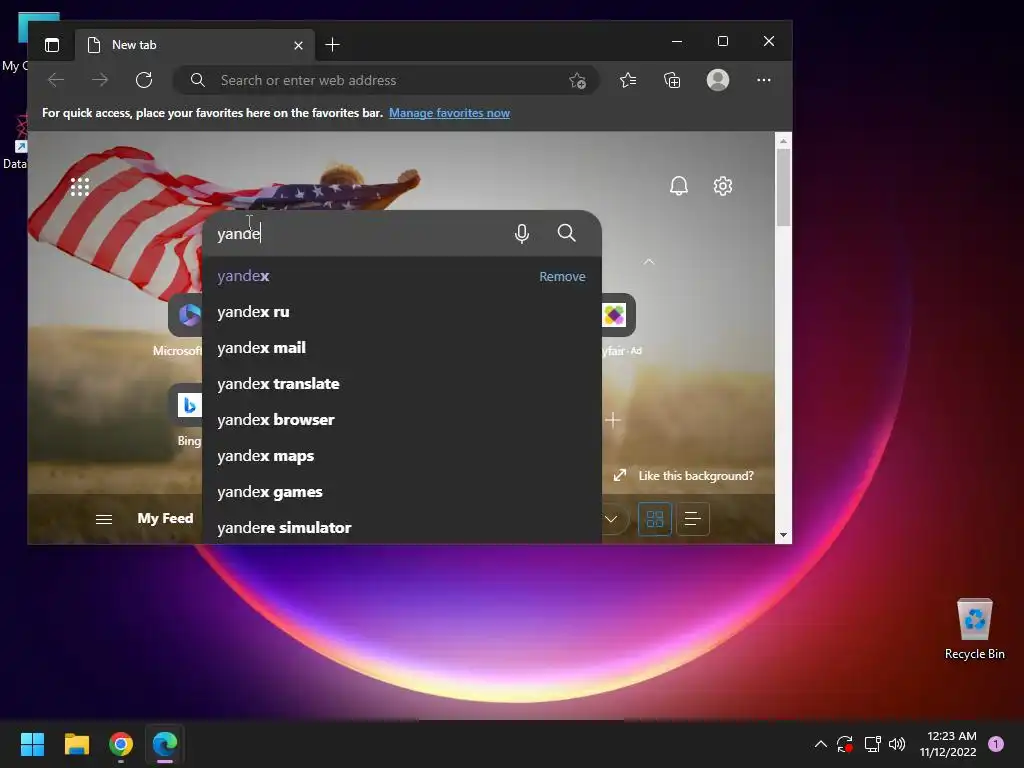The height and width of the screenshot is (768, 1024).
Task: Open the notification count badge
Action: 995,744
